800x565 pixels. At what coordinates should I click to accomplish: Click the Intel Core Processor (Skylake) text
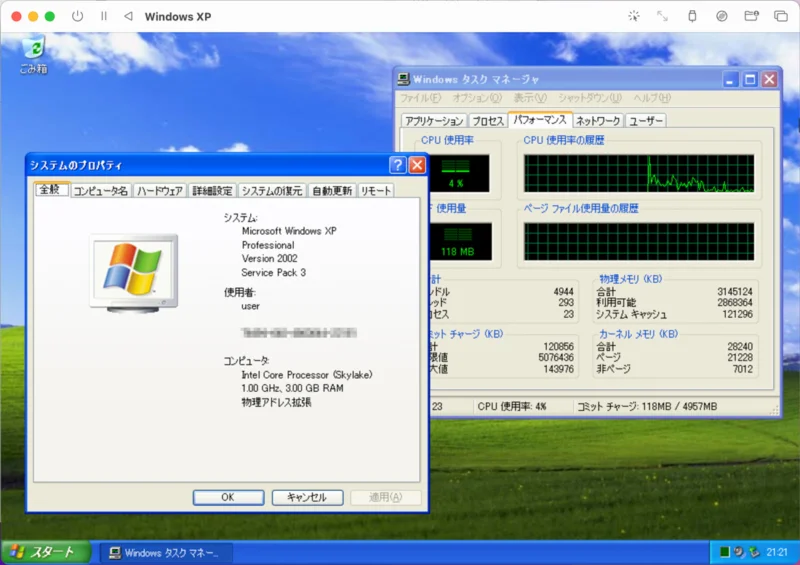[x=307, y=375]
